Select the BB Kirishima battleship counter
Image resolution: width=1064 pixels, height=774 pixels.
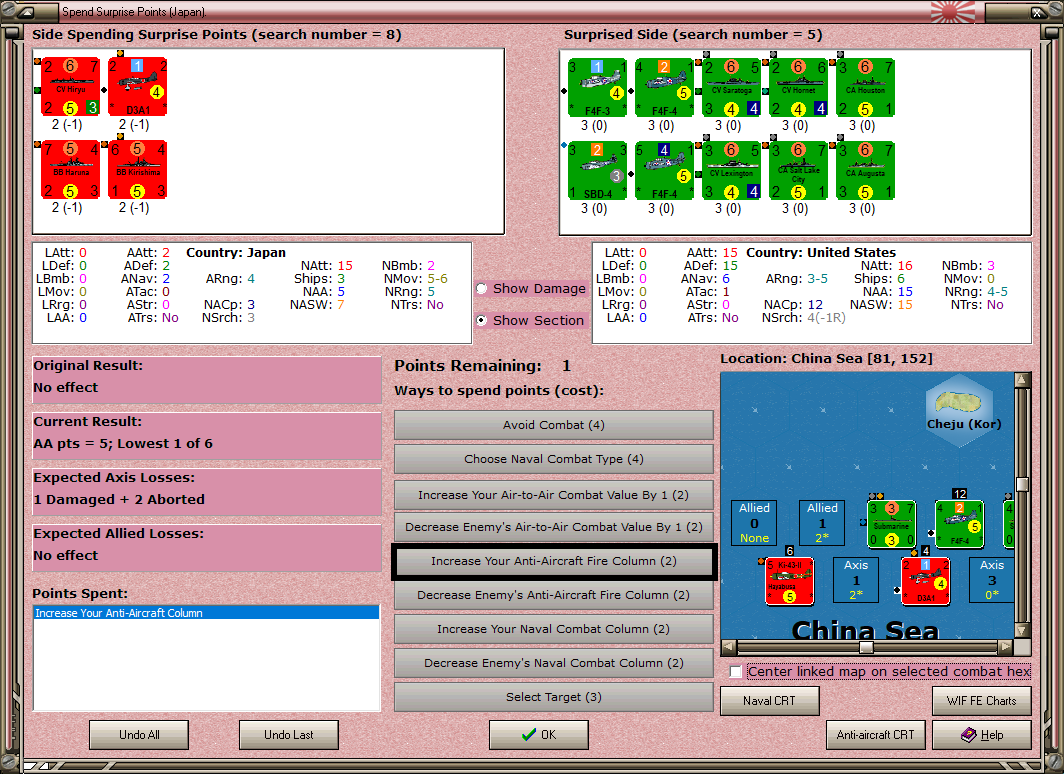click(x=137, y=170)
